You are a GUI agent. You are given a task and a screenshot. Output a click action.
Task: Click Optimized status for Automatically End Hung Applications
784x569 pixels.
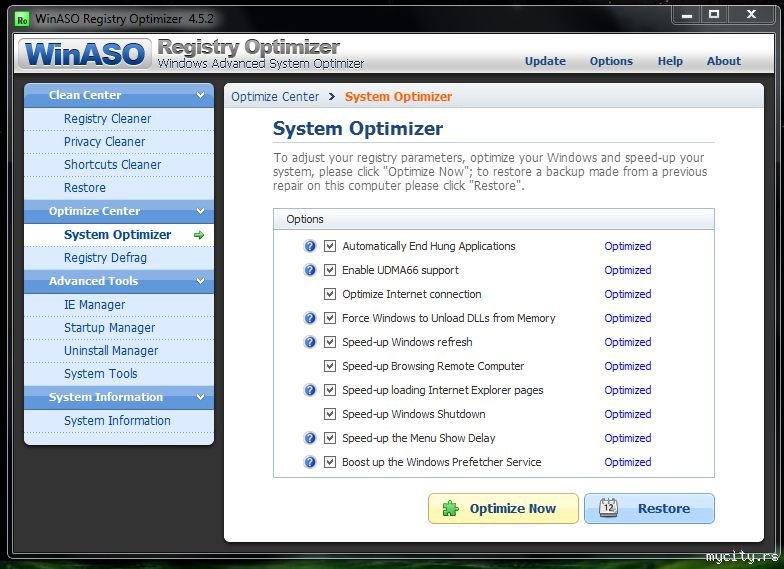(628, 246)
